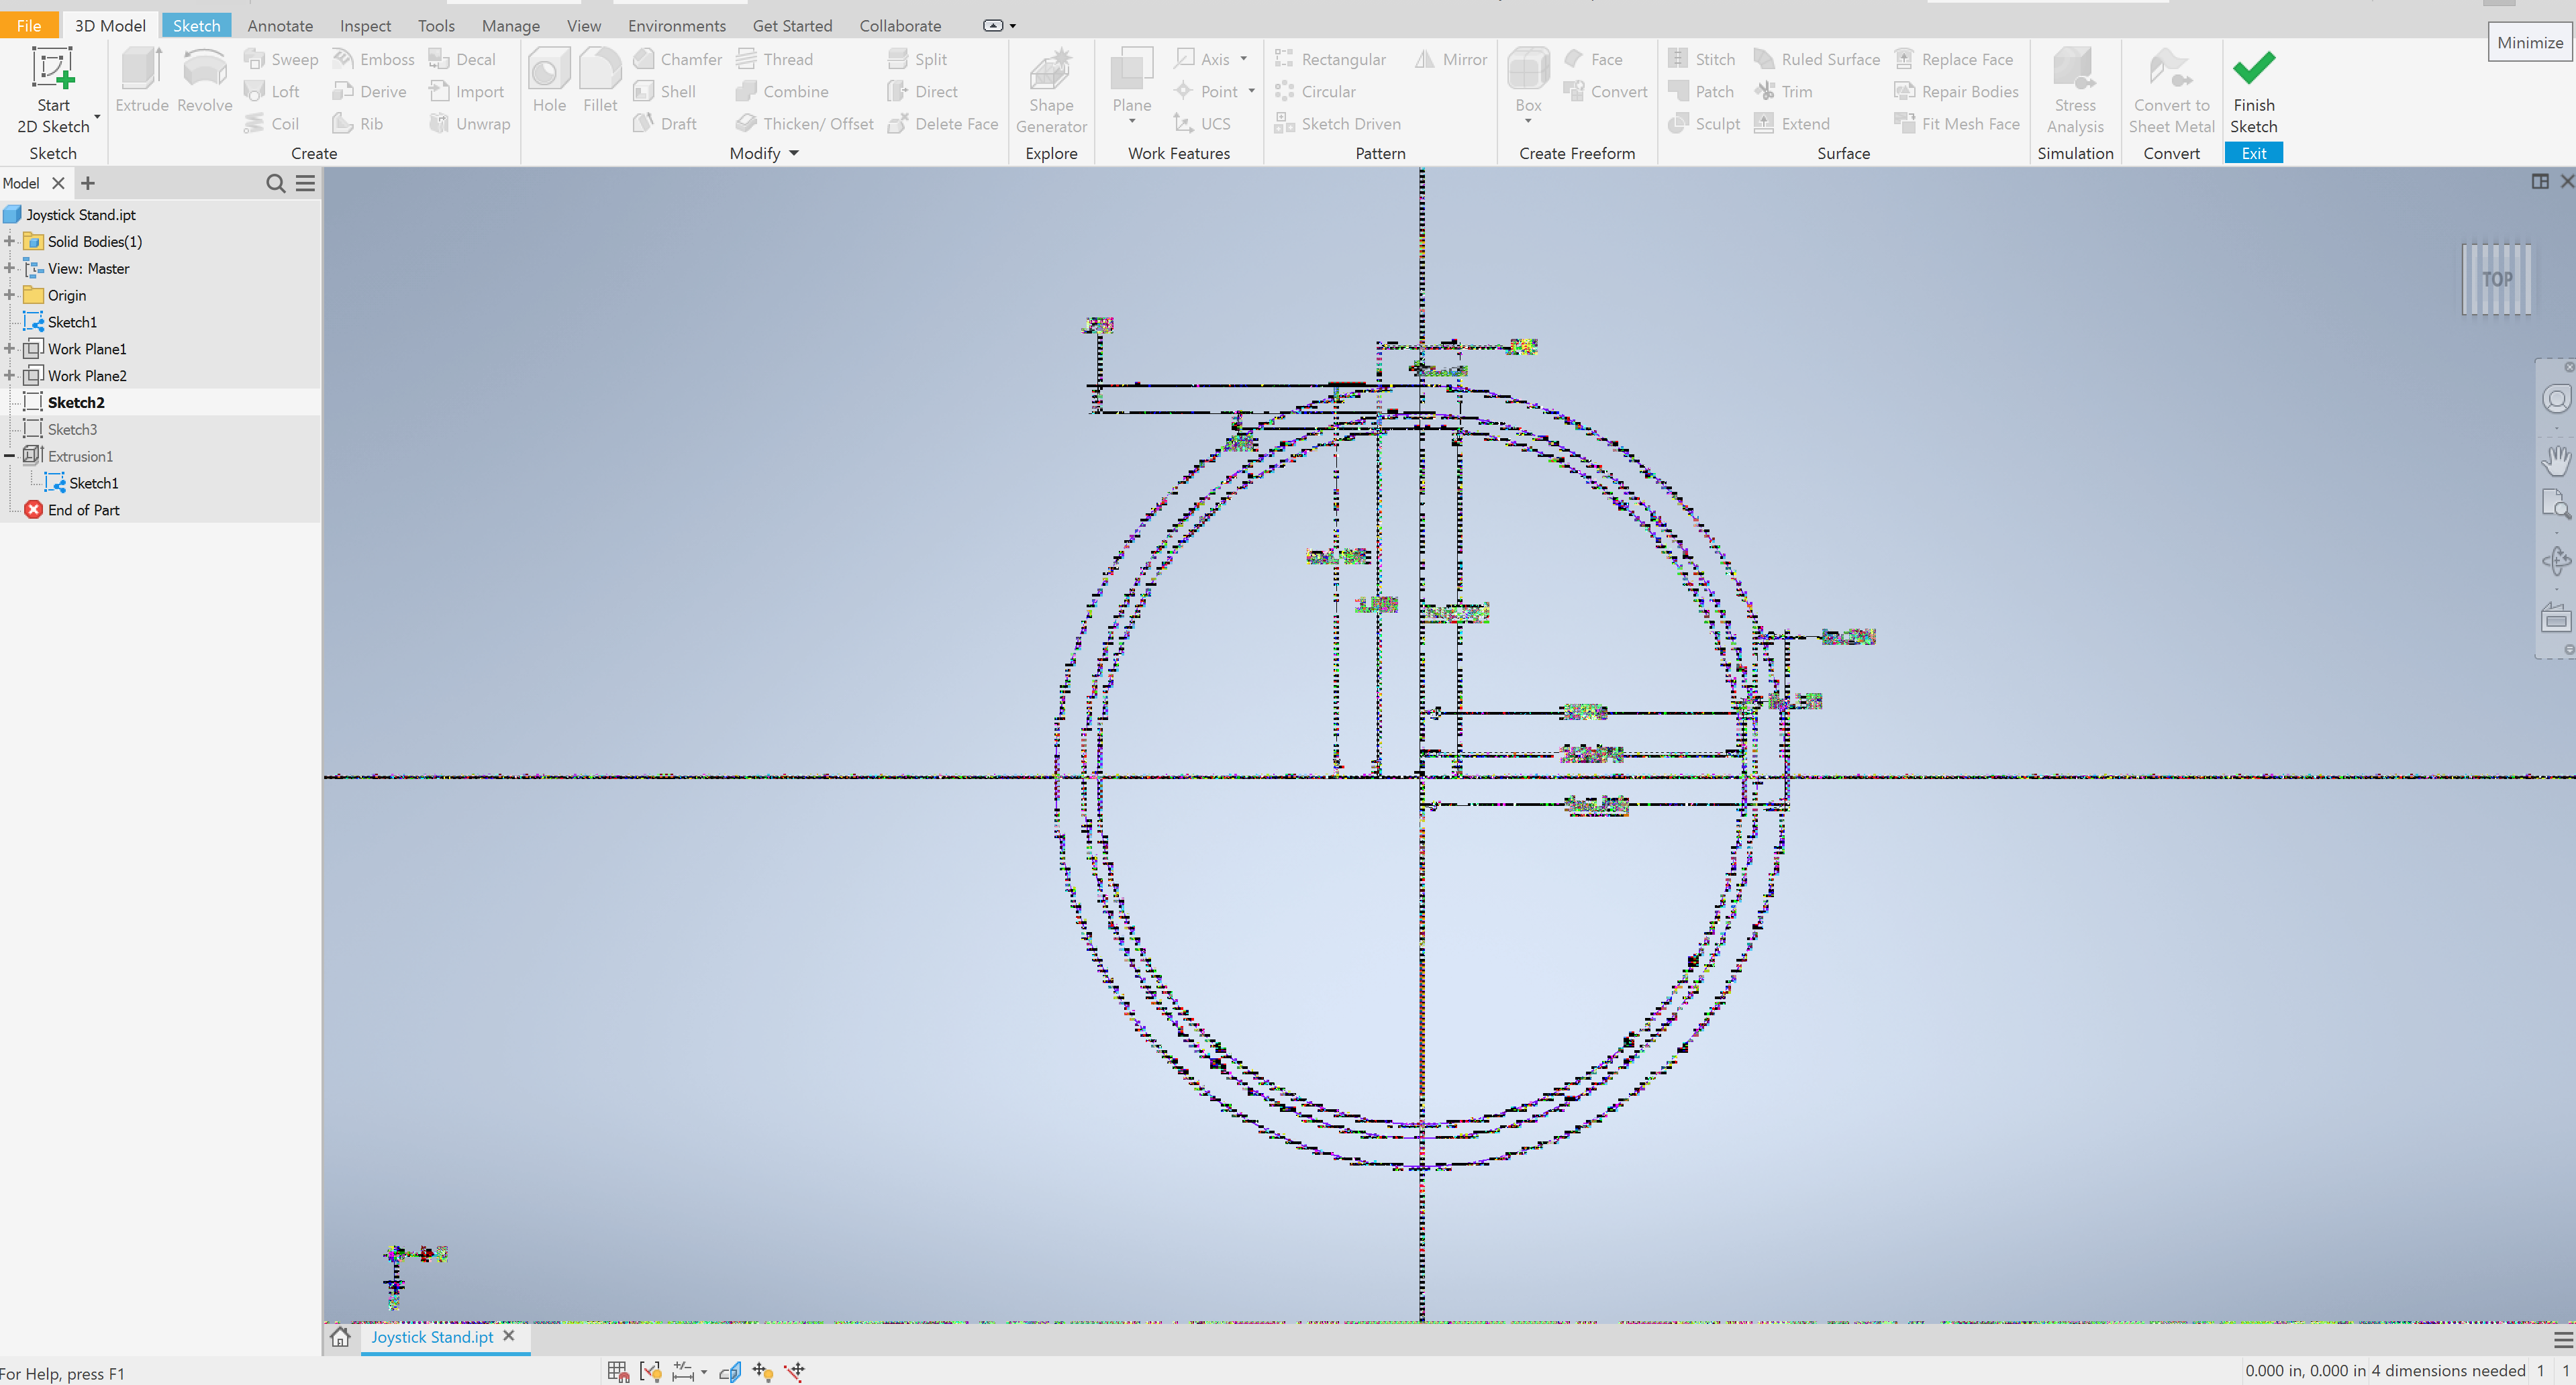Open the File menu
Viewport: 2576px width, 1385px height.
click(28, 25)
